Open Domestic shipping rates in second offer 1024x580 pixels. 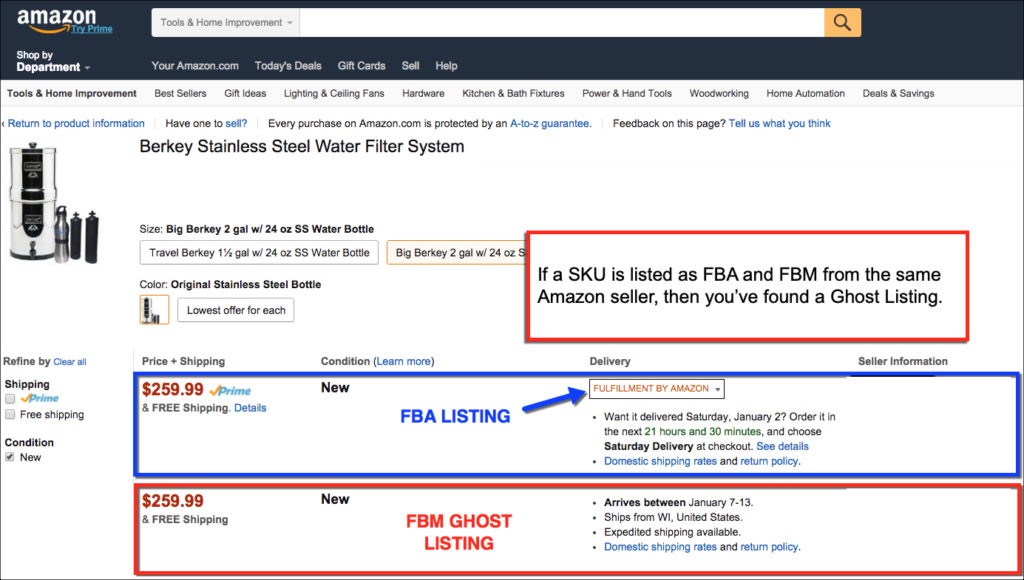660,547
